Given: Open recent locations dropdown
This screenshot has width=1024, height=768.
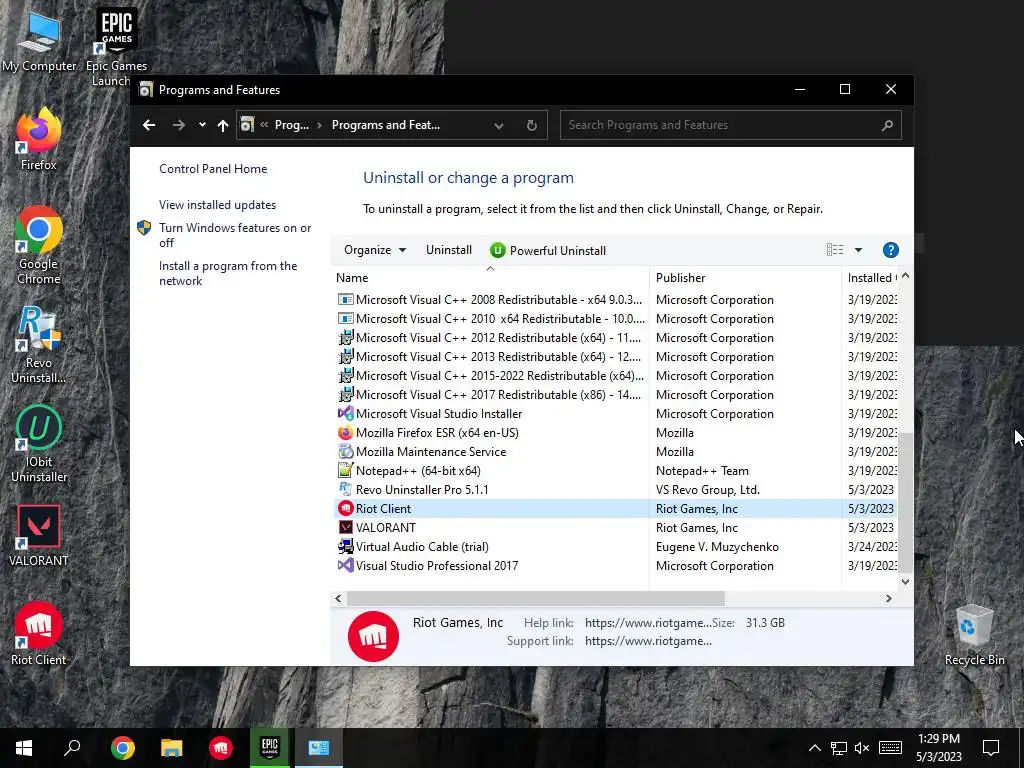Looking at the screenshot, I should (202, 125).
